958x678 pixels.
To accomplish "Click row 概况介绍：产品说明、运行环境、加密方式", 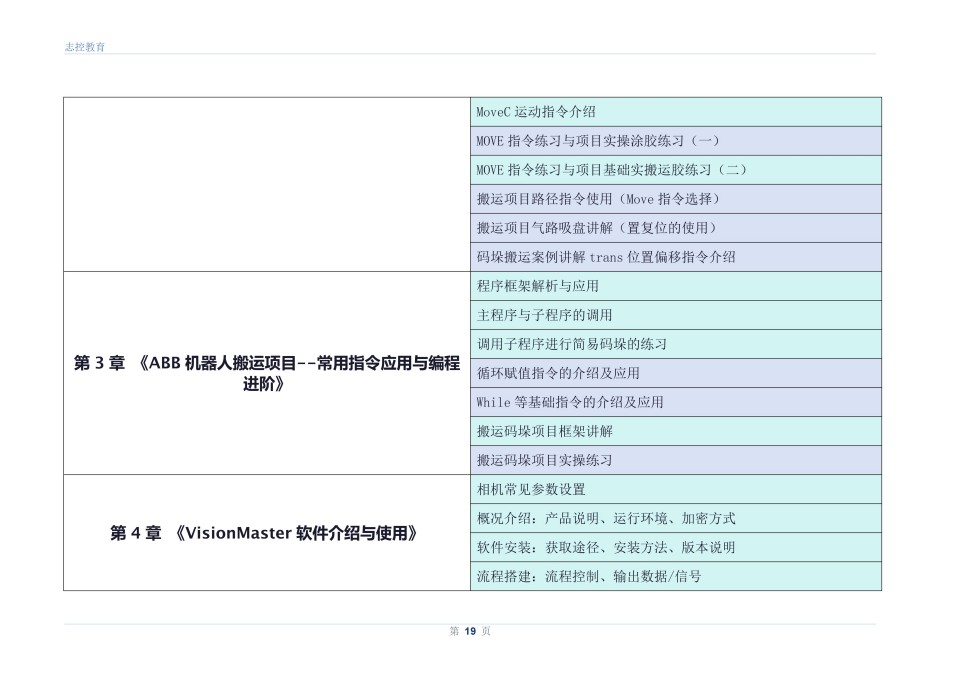I will (676, 518).
